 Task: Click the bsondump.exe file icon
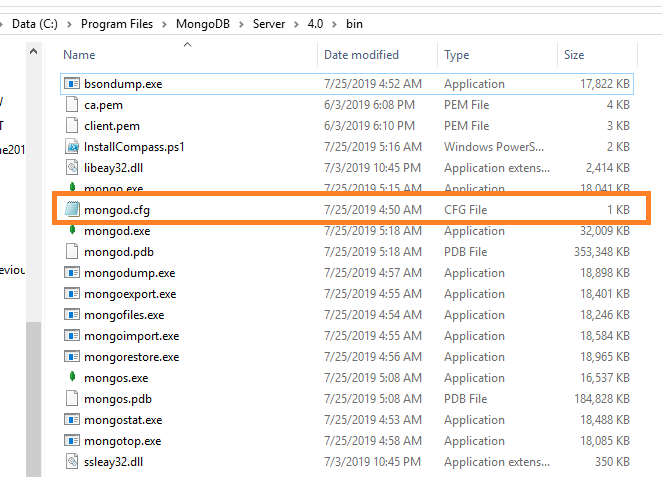click(71, 84)
